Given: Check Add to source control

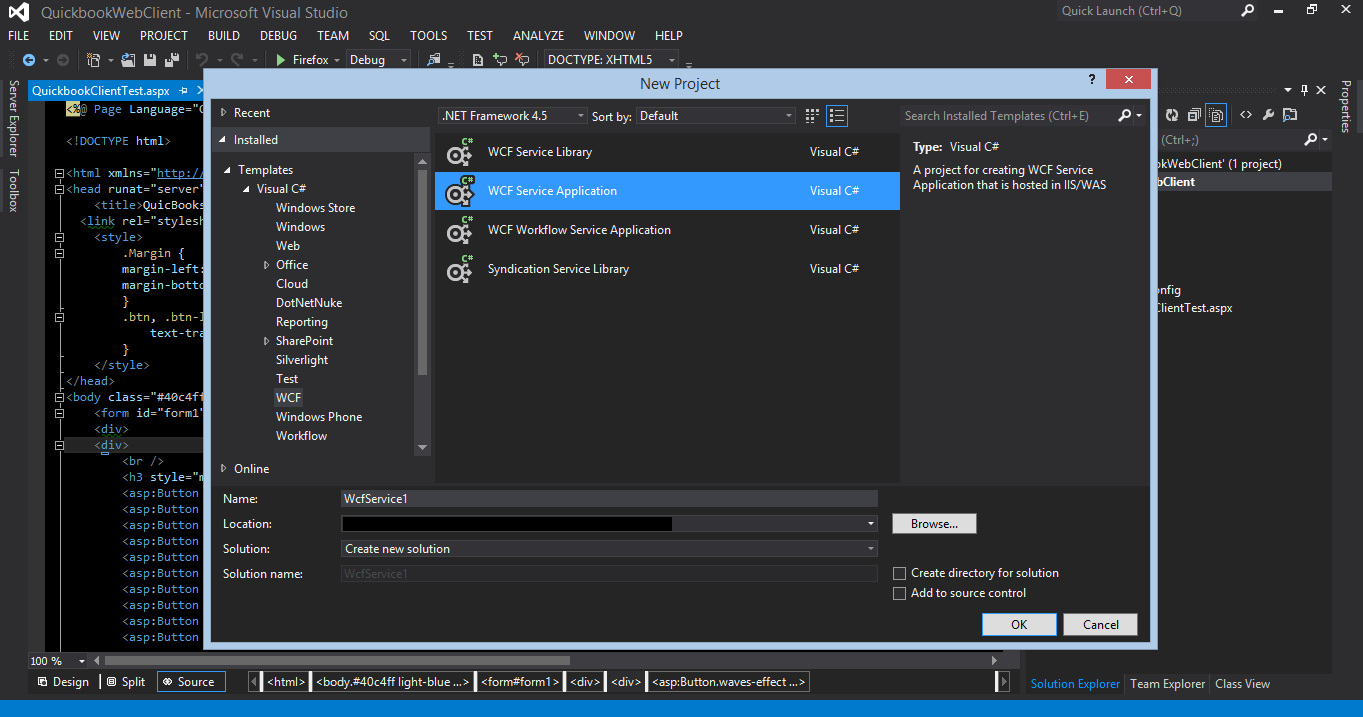Looking at the screenshot, I should click(x=900, y=593).
